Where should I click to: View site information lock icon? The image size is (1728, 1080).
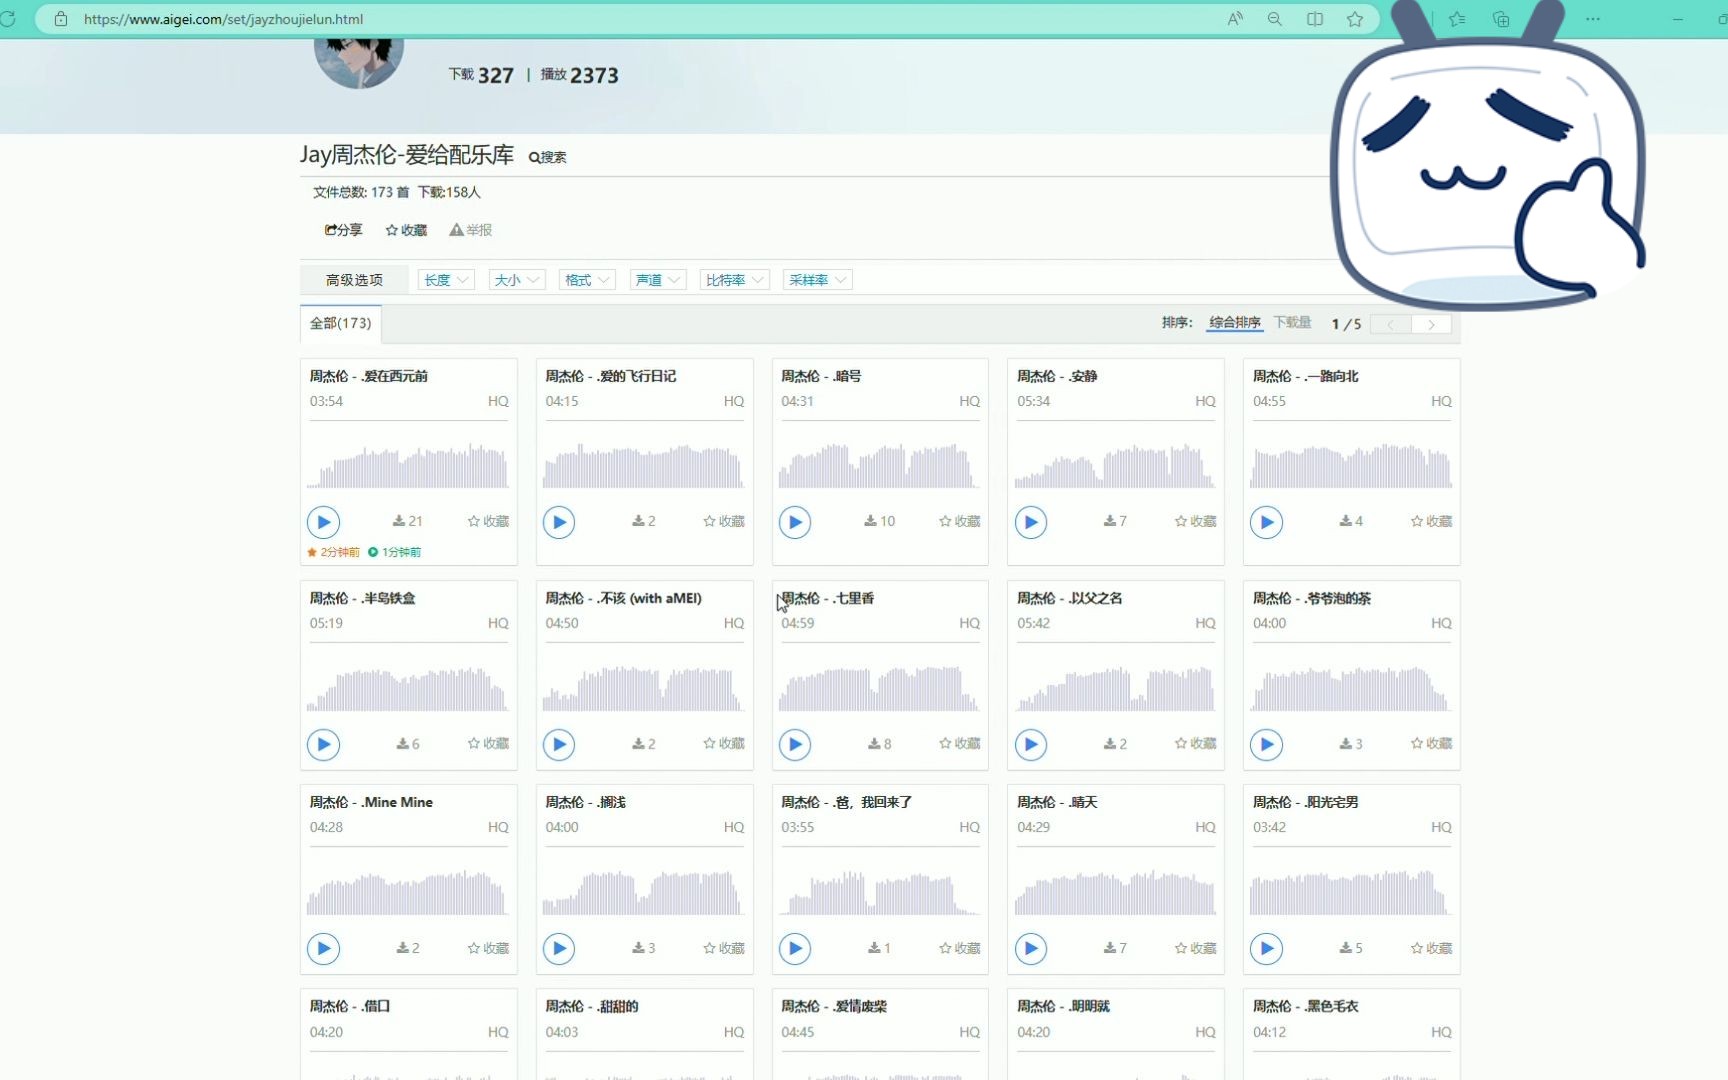(61, 19)
